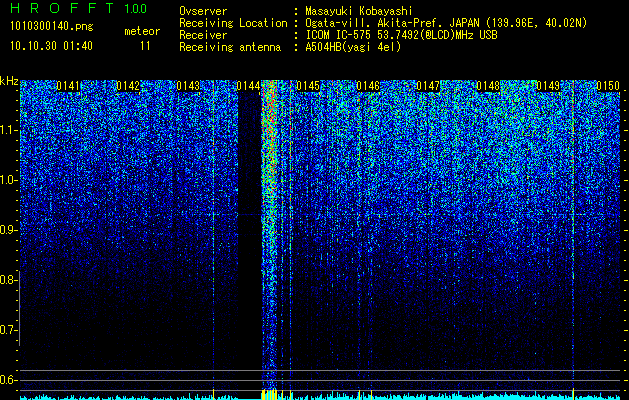
Task: Click the 0.9 kHz axis label
Action: (x=7, y=230)
